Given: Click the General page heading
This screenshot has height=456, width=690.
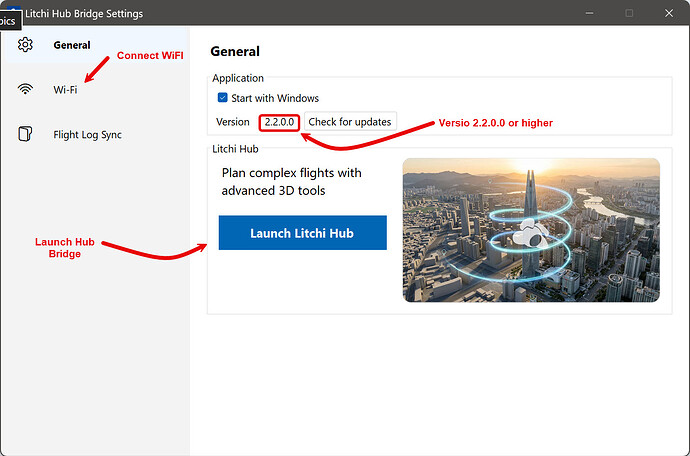Looking at the screenshot, I should point(235,51).
